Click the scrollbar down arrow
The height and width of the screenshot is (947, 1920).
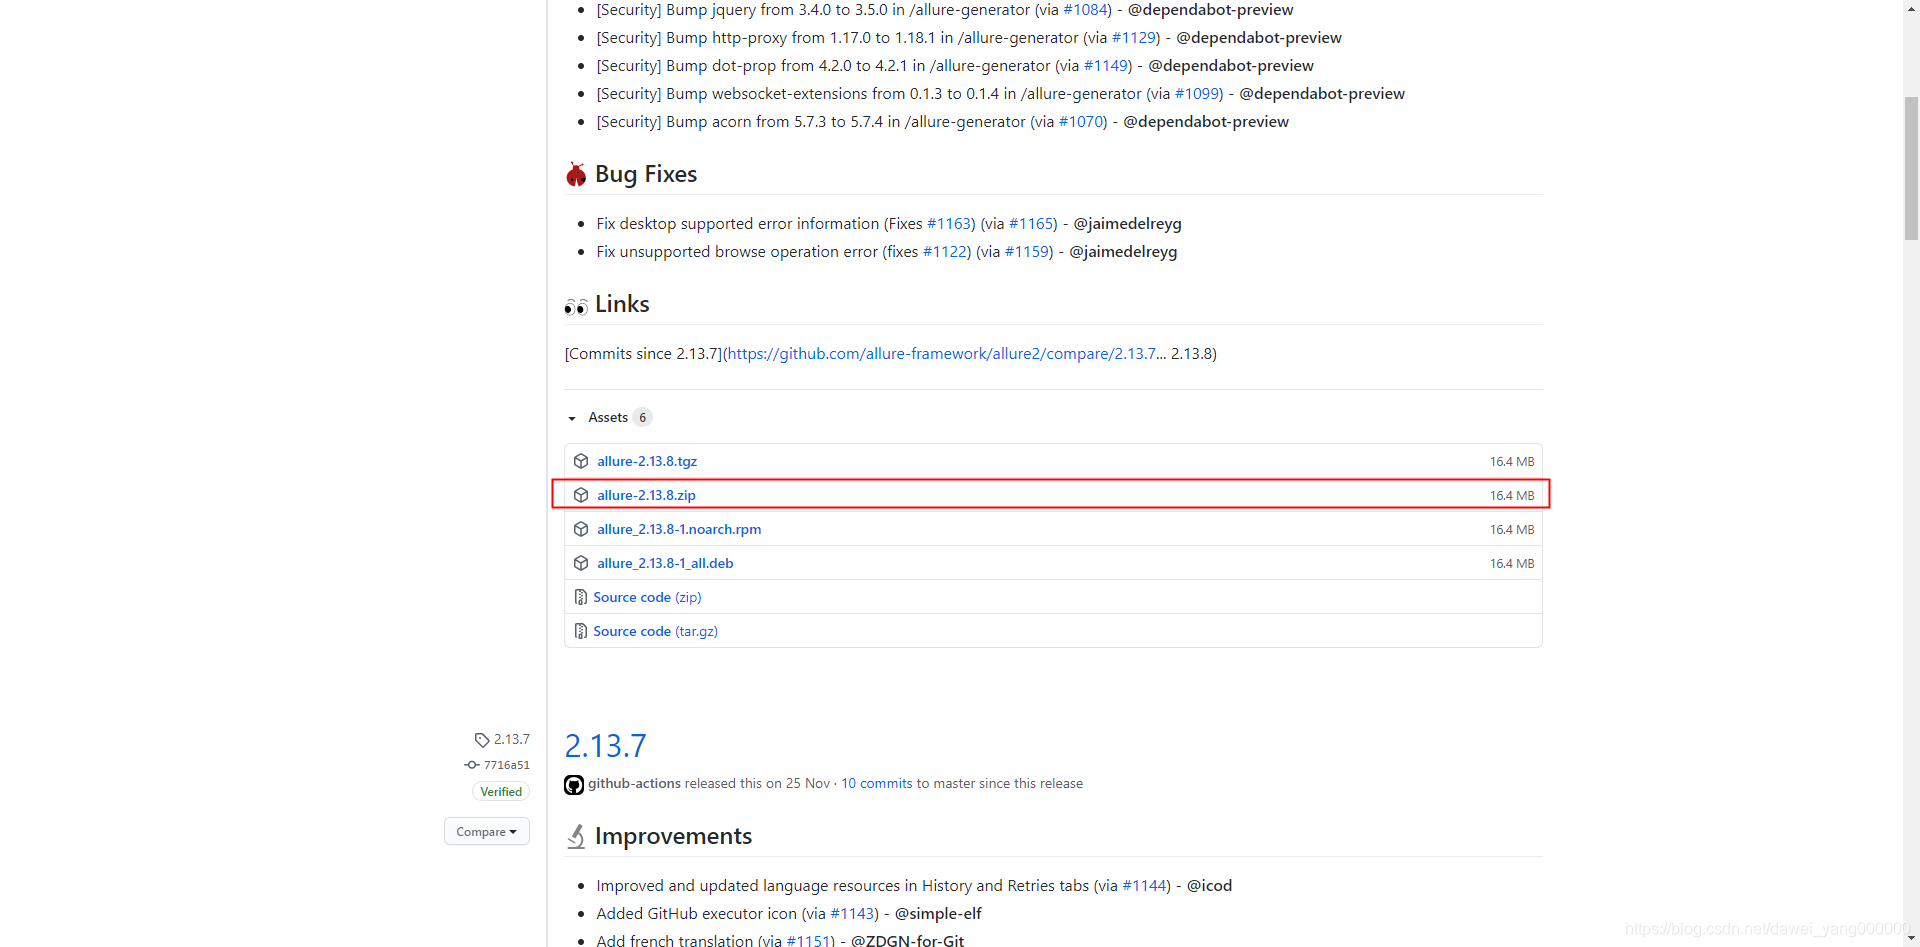coord(1911,939)
